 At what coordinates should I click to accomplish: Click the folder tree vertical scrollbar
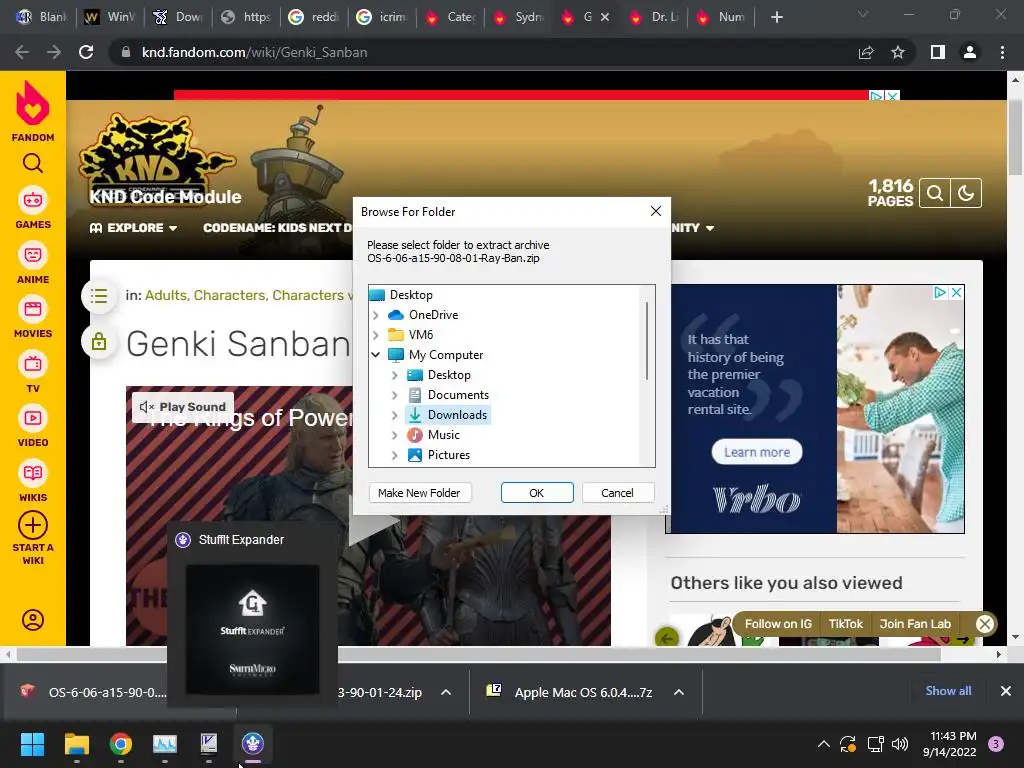[x=647, y=341]
